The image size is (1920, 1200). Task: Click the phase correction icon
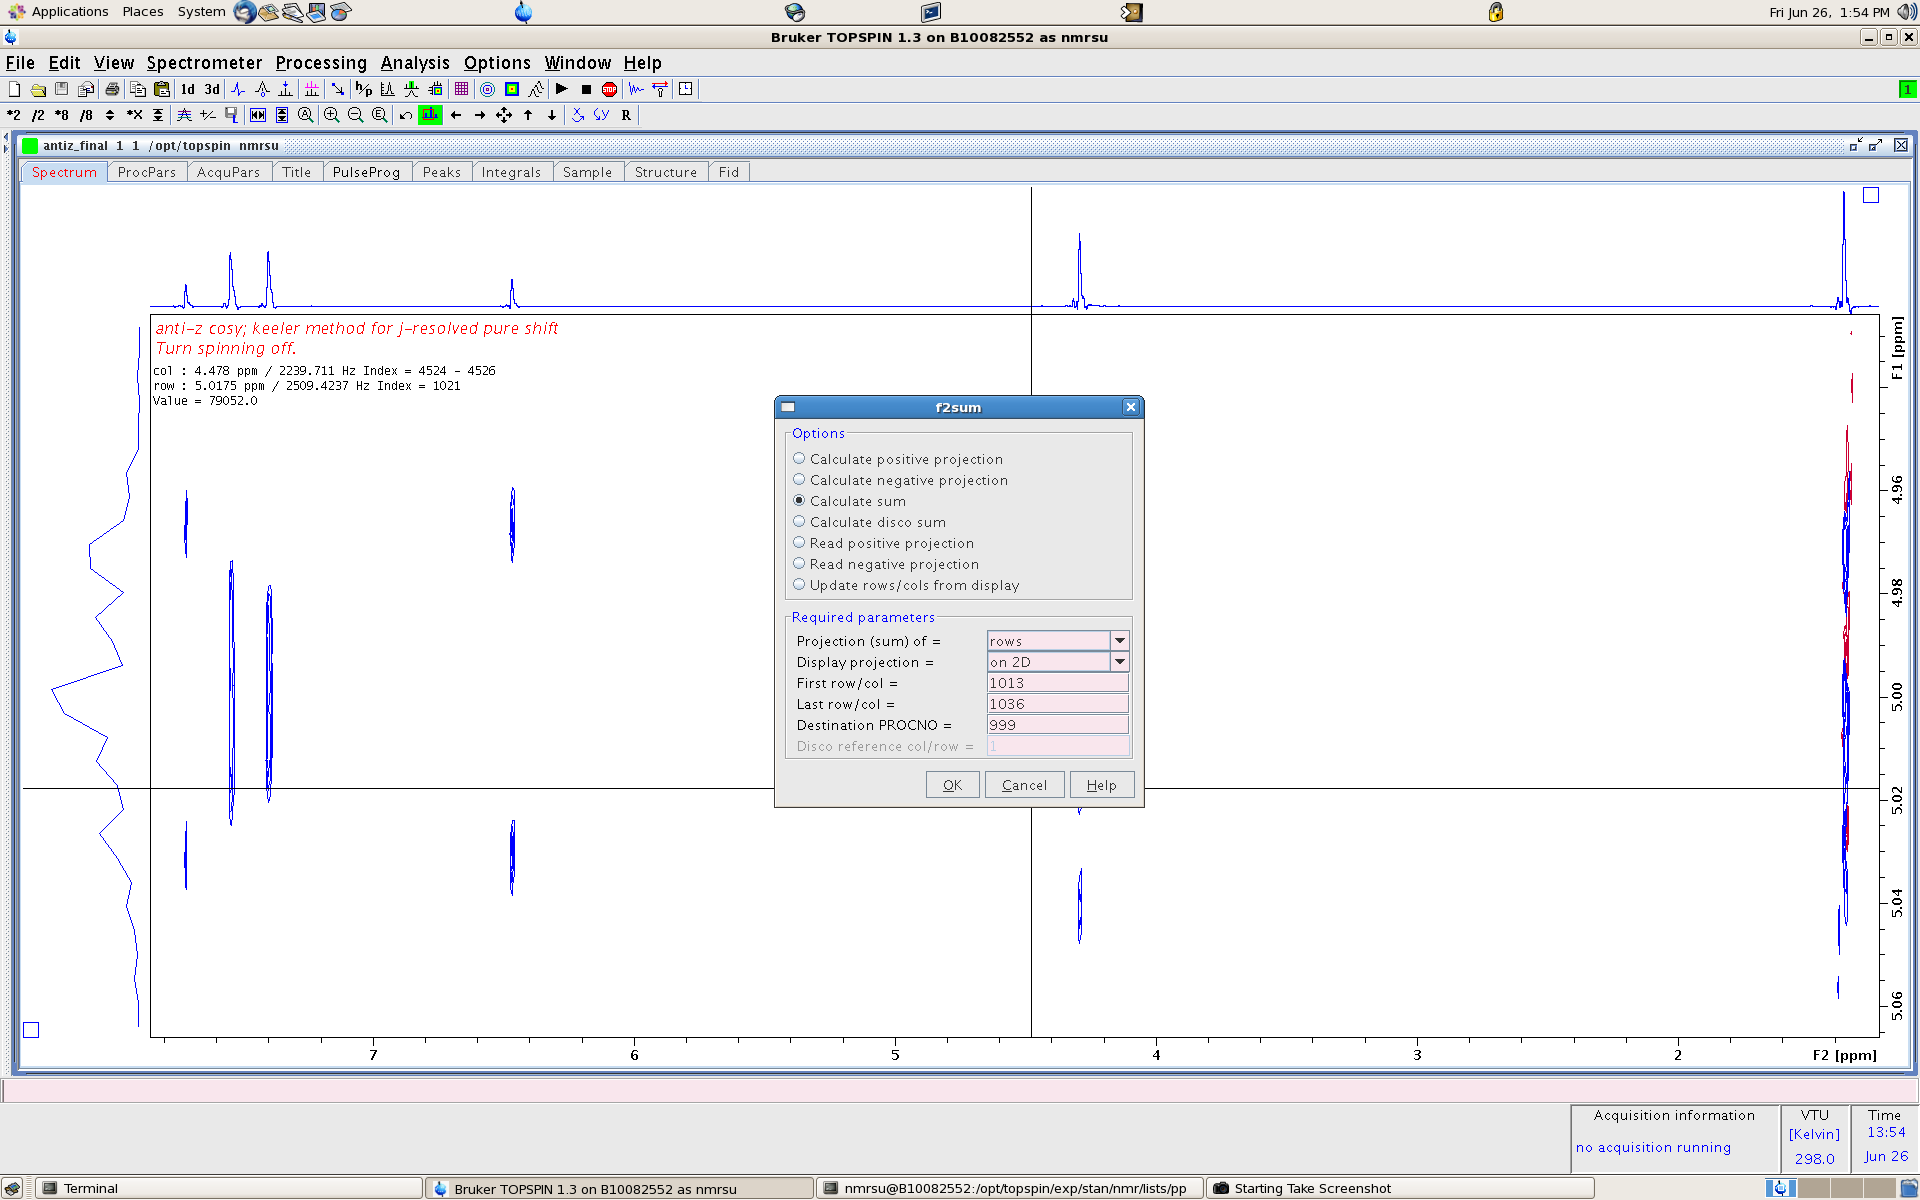(238, 89)
